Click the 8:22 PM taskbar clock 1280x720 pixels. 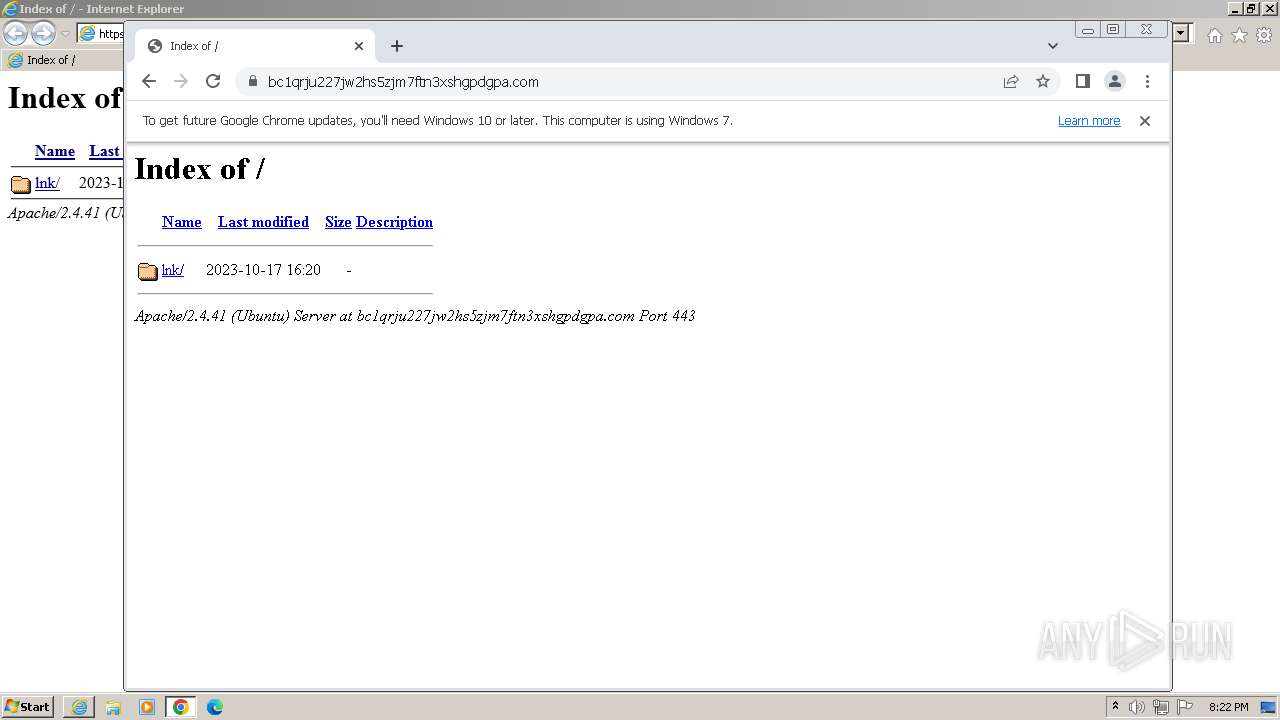tap(1228, 707)
